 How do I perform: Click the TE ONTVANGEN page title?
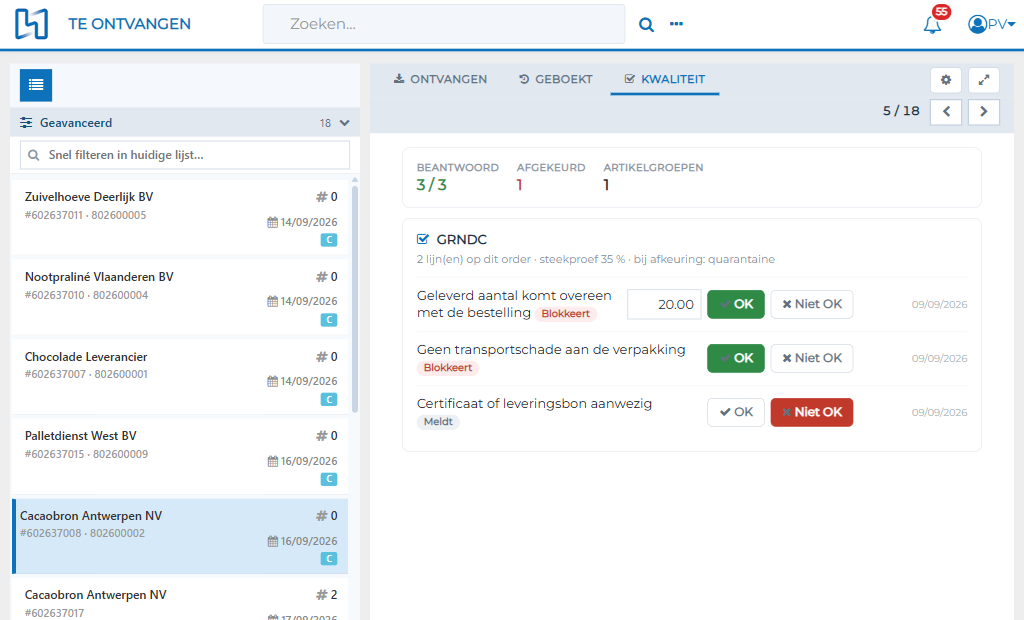coord(129,24)
